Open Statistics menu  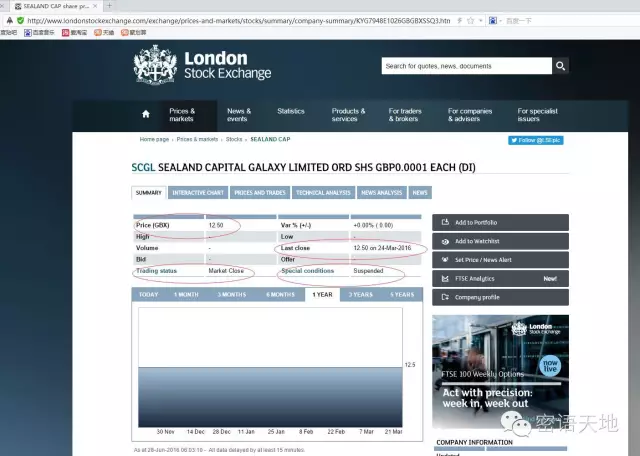click(291, 111)
